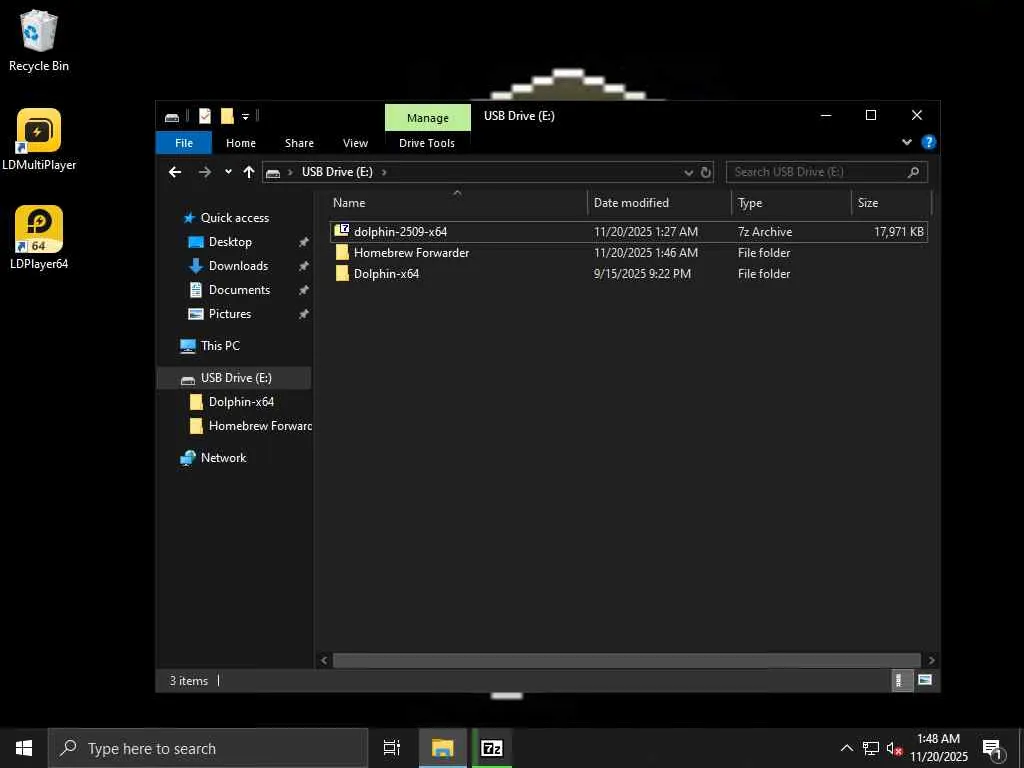
Task: Sort by the Size column header
Action: coord(891,202)
